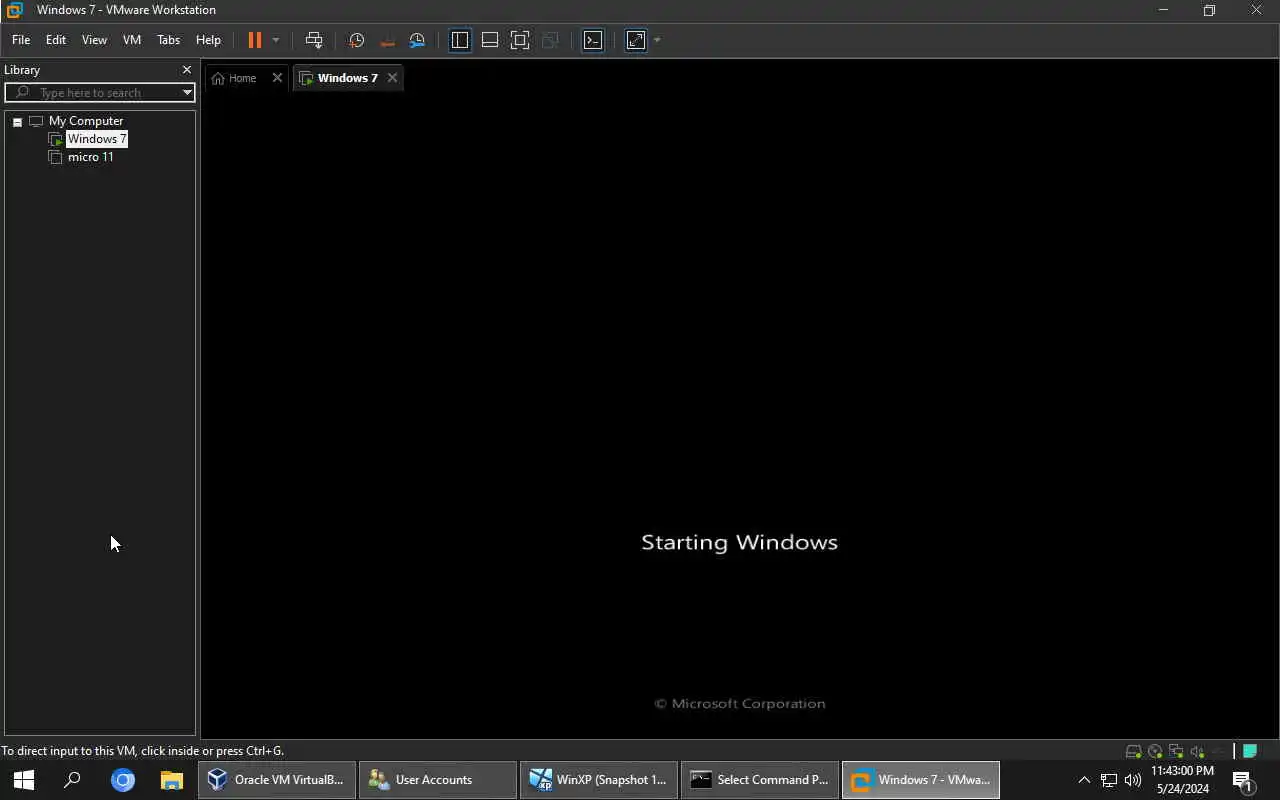Click the VMware Workstation title bar icon
This screenshot has height=800, width=1280.
[x=14, y=10]
